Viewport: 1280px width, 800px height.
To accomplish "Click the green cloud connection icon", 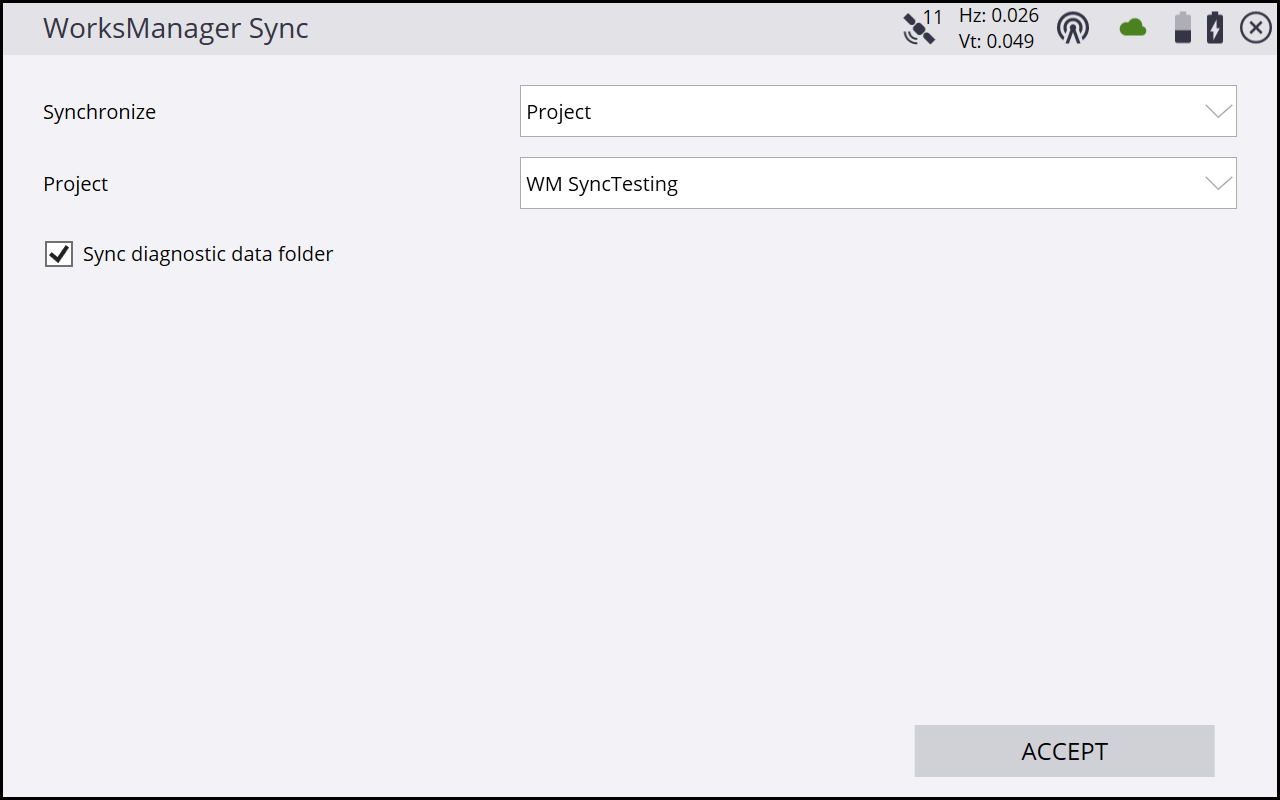I will click(x=1133, y=28).
